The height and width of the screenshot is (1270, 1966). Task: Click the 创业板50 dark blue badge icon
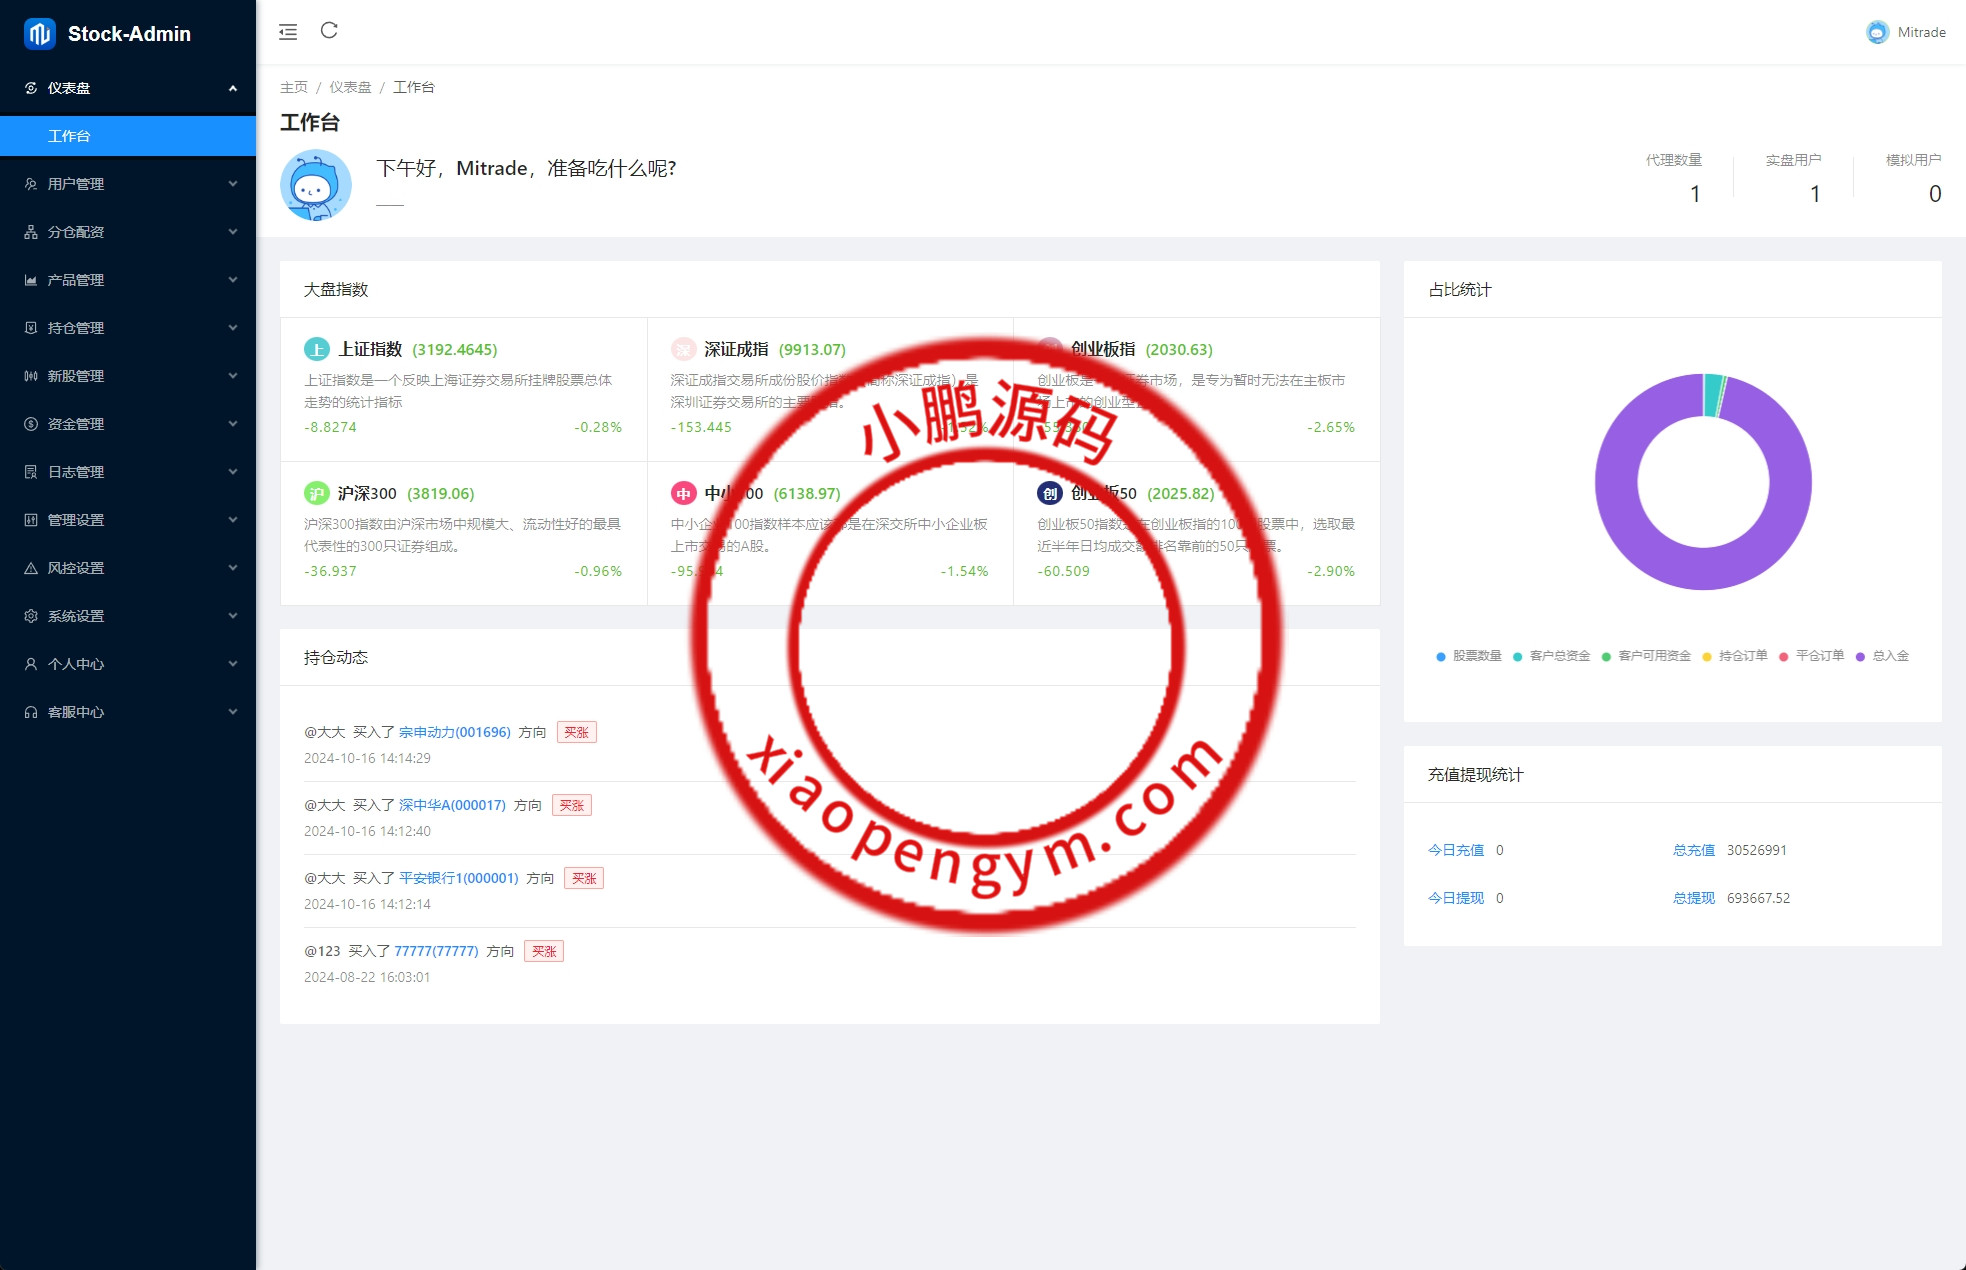[1049, 493]
